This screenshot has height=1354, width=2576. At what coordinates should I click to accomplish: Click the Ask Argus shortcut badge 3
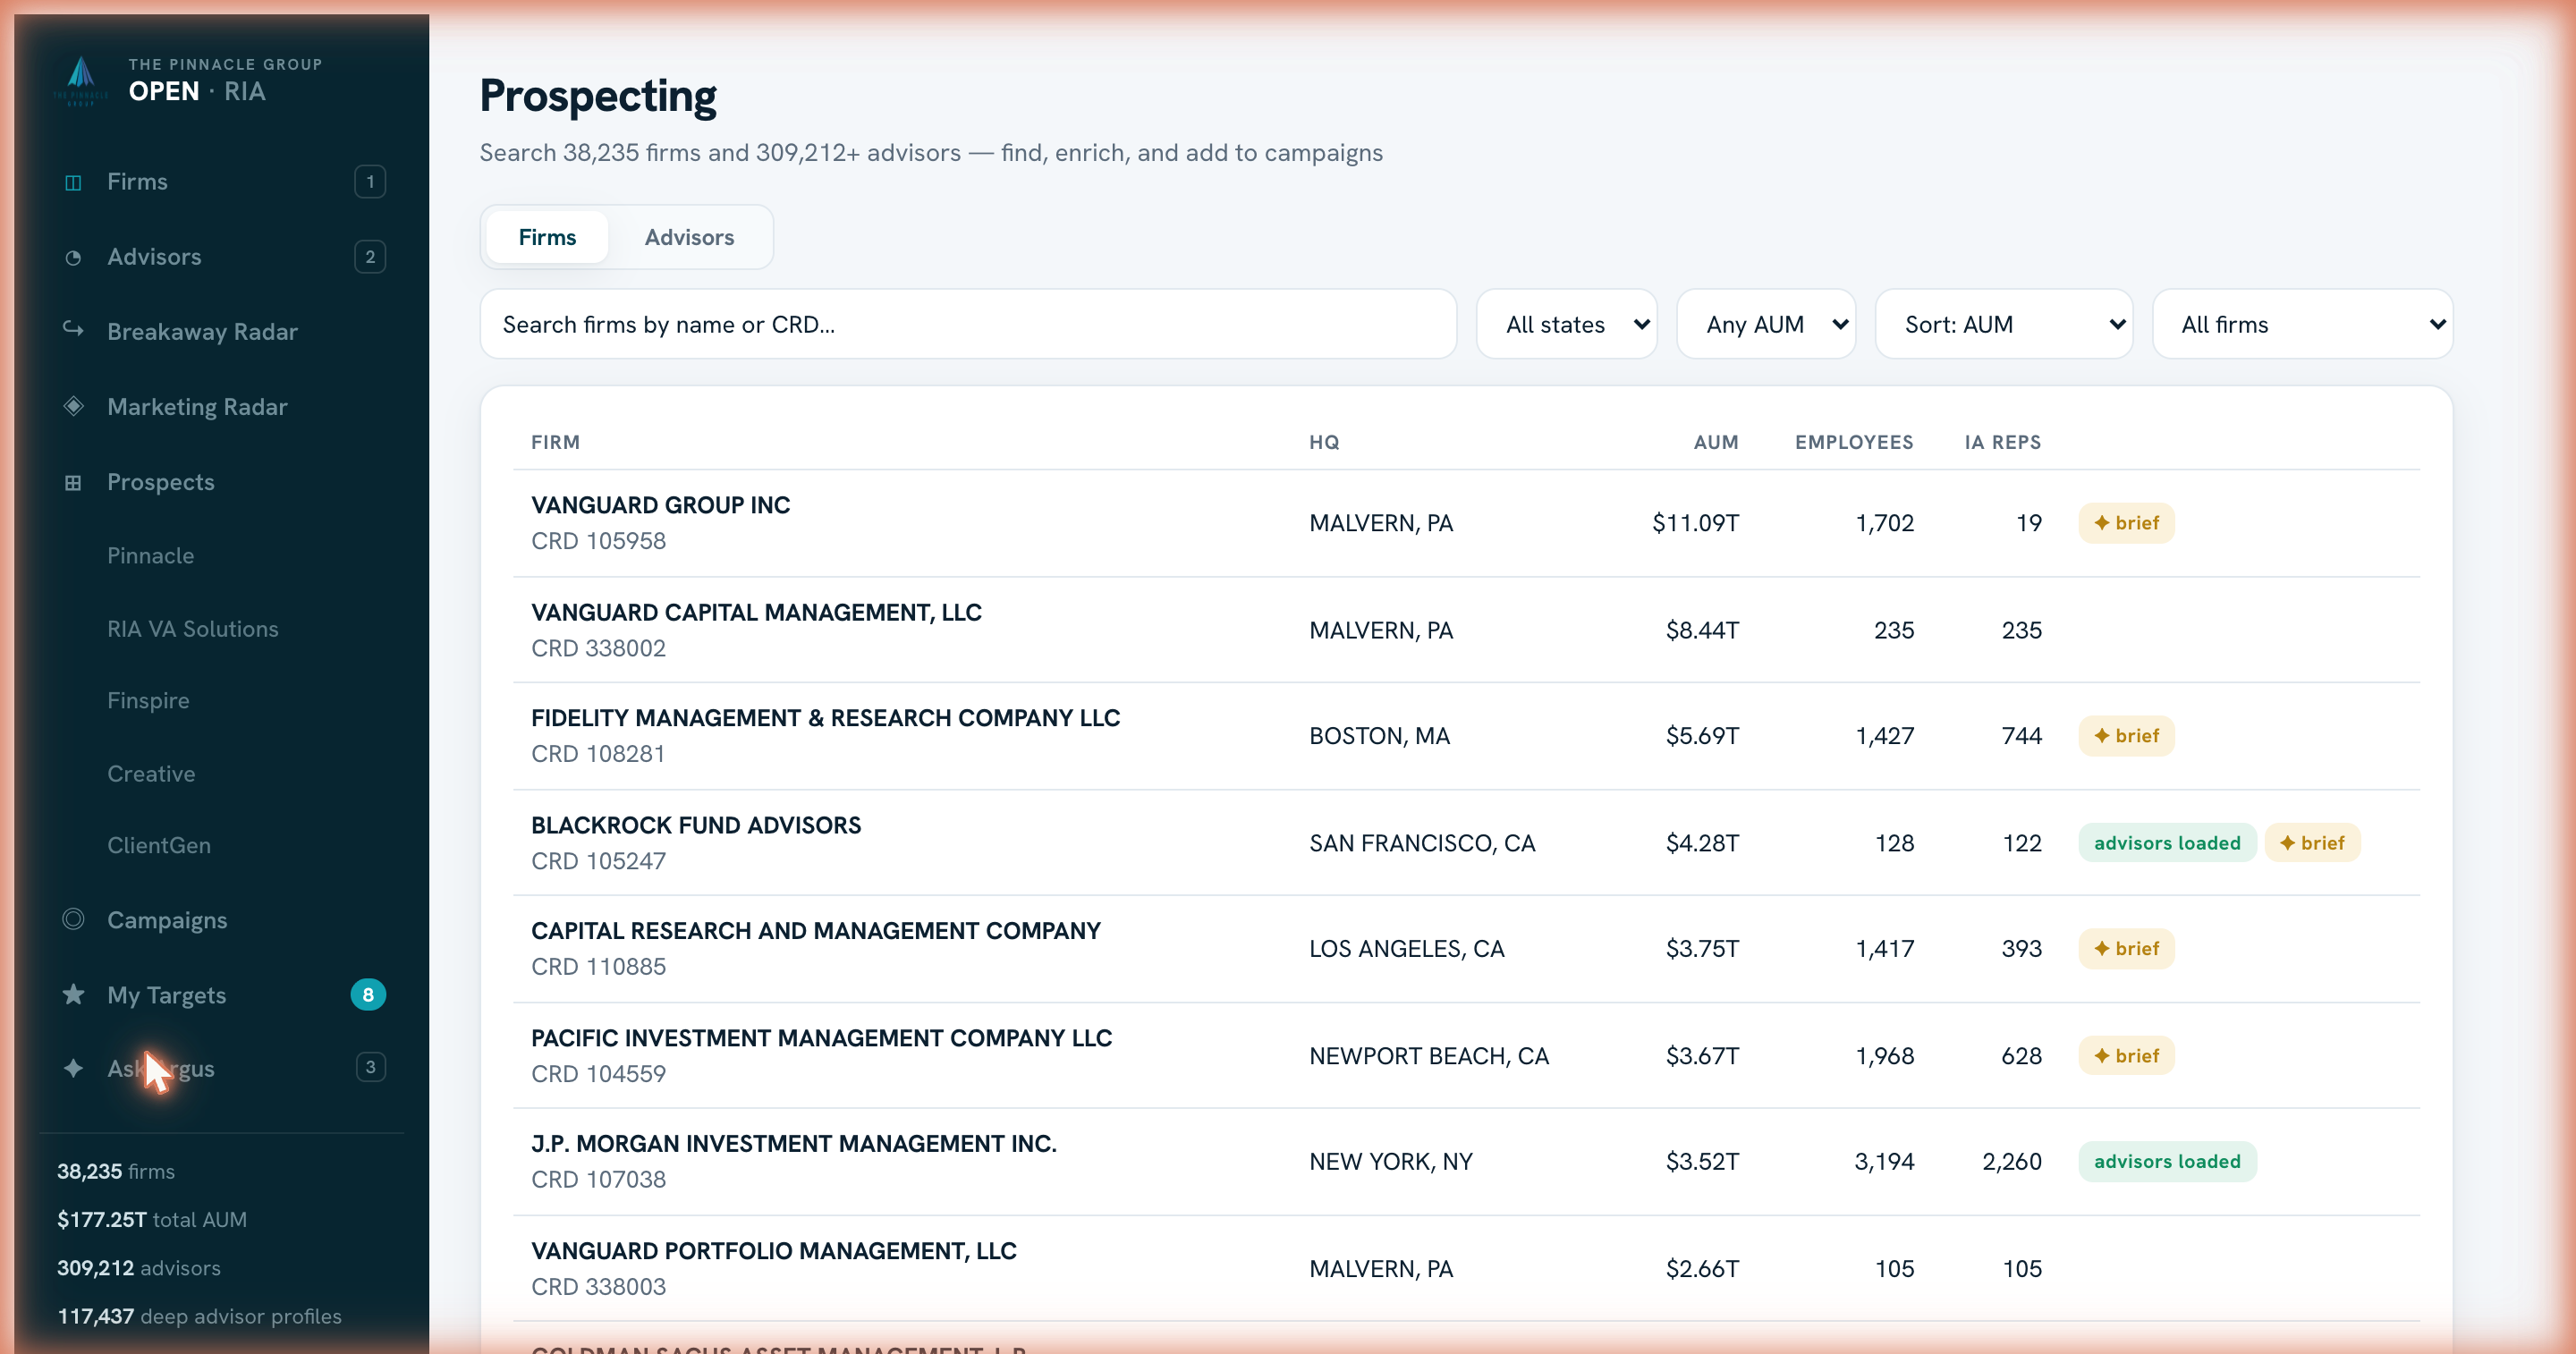tap(370, 1067)
